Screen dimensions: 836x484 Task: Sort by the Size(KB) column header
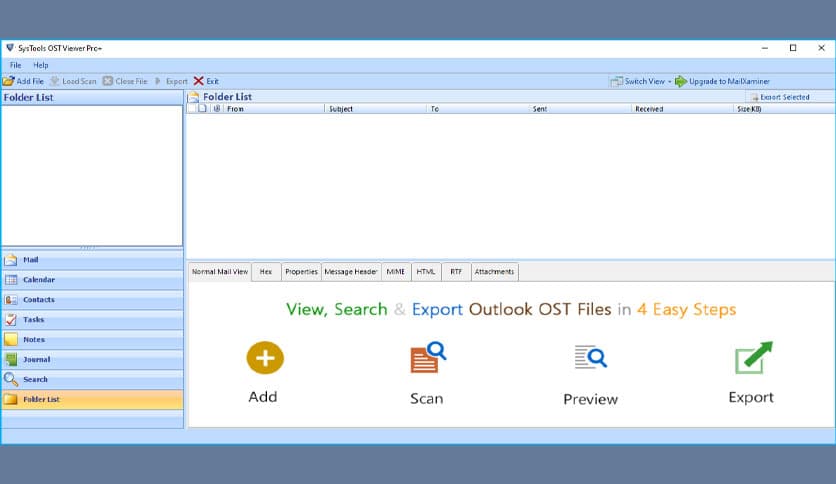(784, 109)
